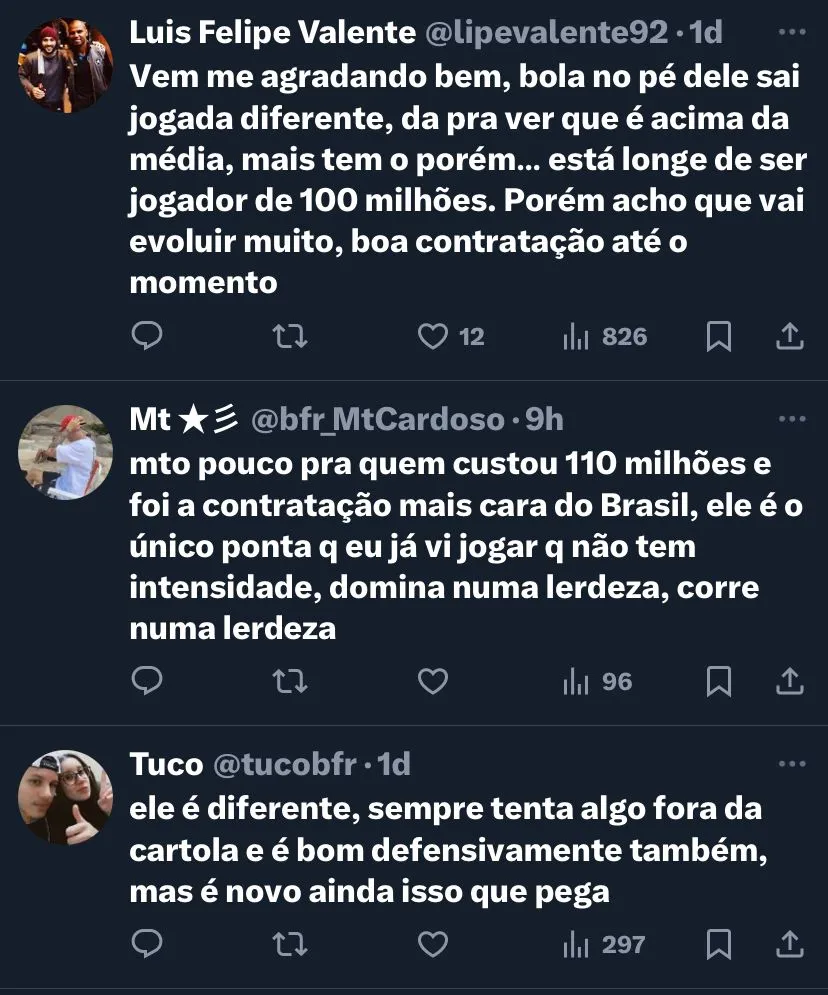Bookmark the tweet from Mt

coord(719,681)
